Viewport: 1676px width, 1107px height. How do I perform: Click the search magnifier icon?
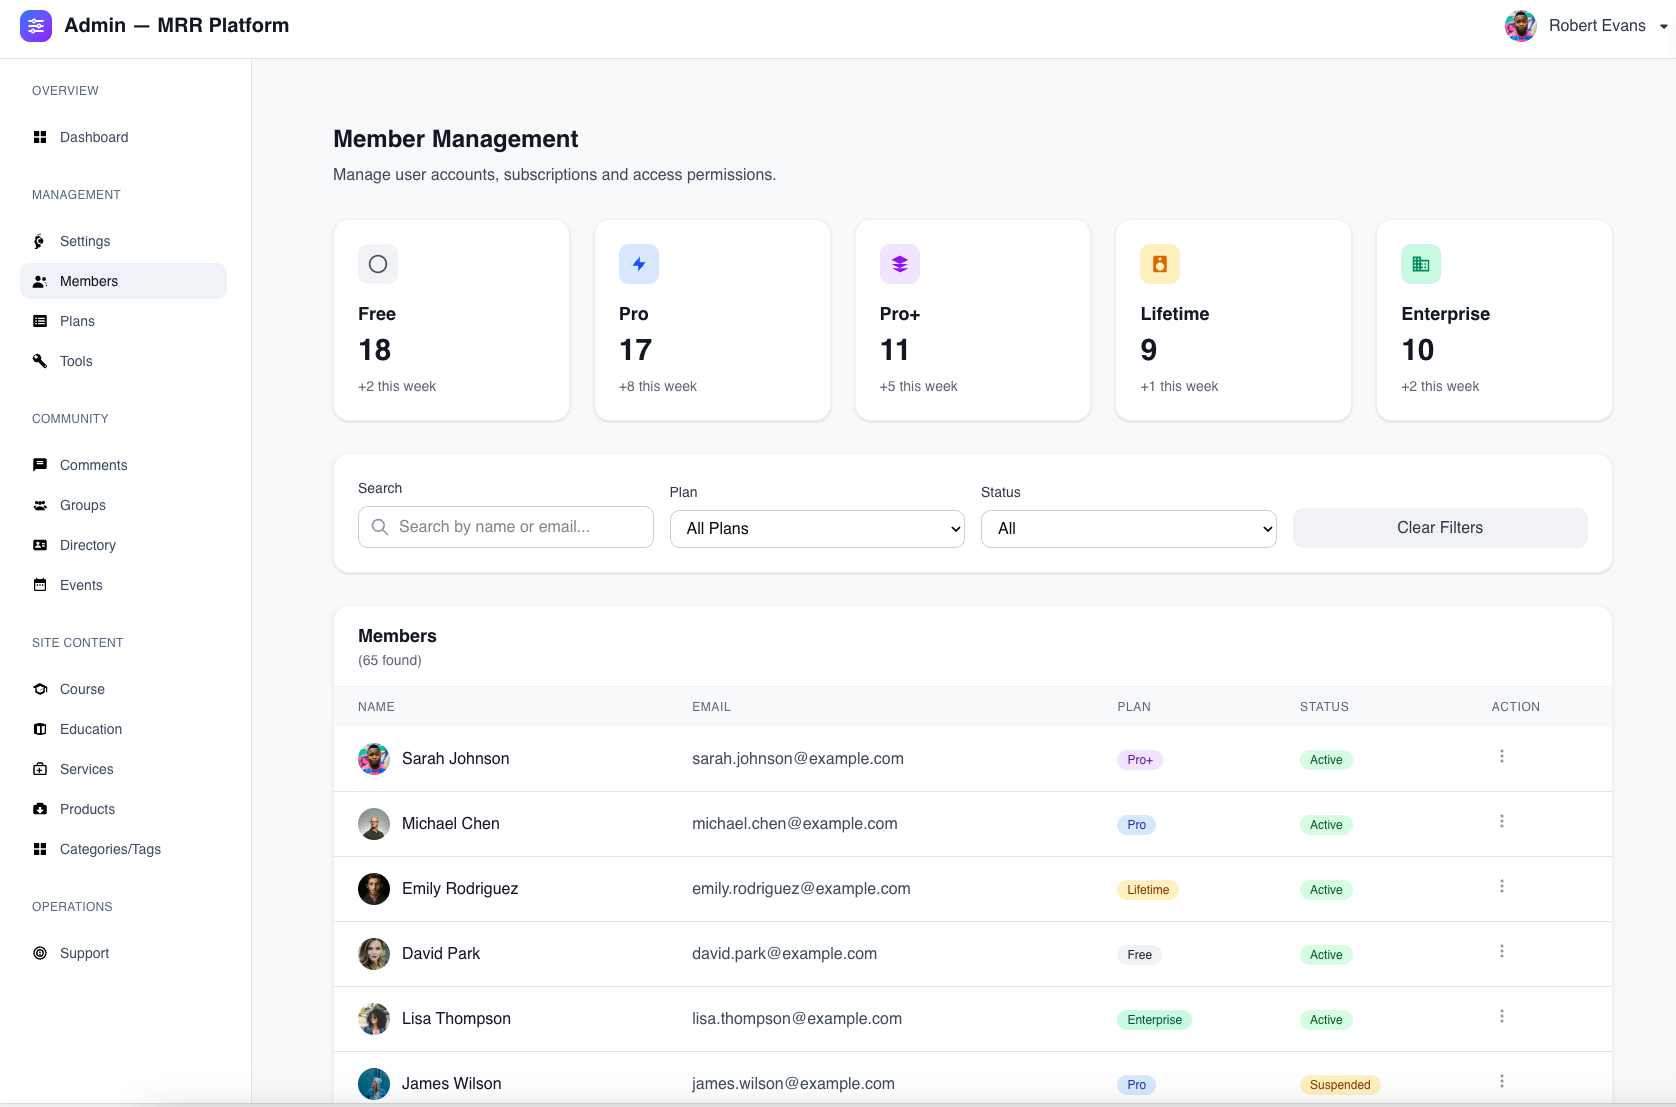point(379,526)
